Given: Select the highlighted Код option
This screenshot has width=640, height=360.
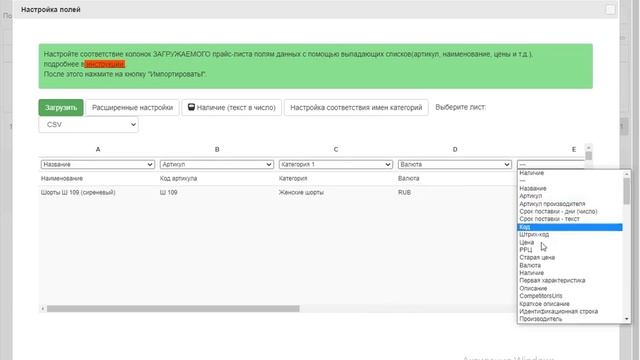Looking at the screenshot, I should coord(570,227).
